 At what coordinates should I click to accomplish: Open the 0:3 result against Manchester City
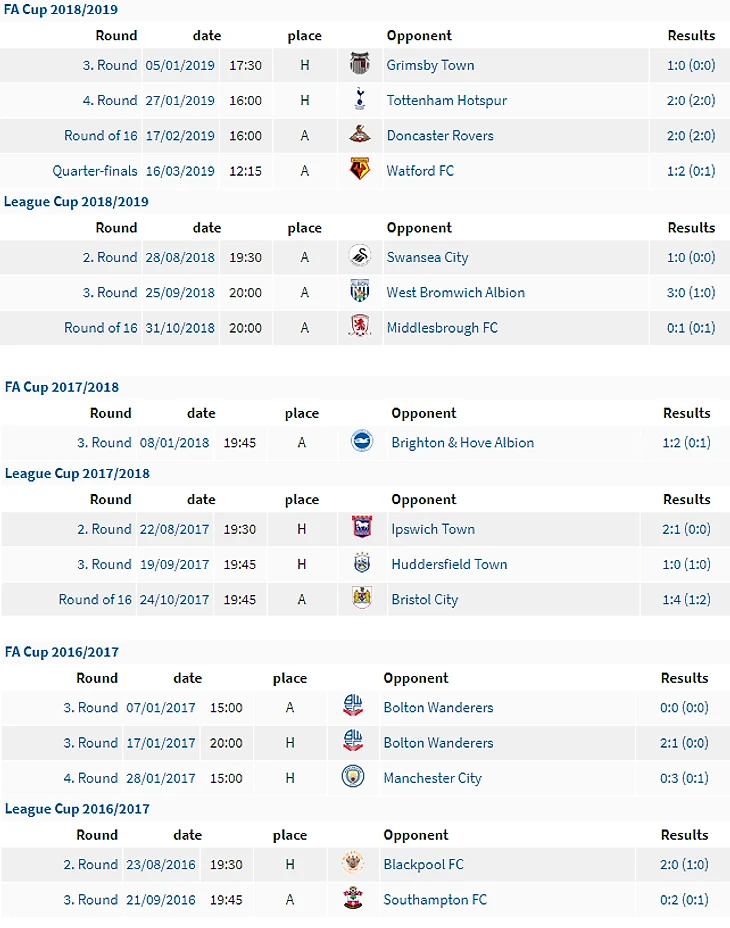tap(684, 777)
